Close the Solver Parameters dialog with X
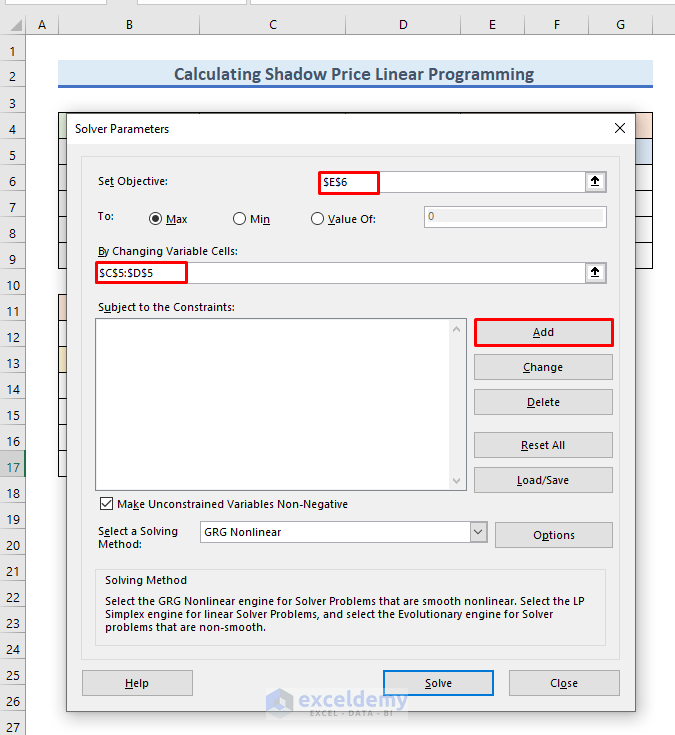Screen dimensions: 675x735 [620, 128]
